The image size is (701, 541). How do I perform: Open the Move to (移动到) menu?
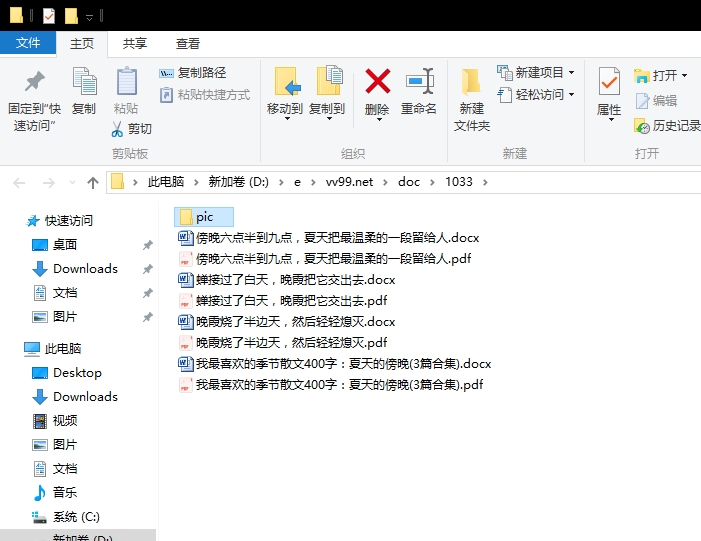click(x=285, y=93)
